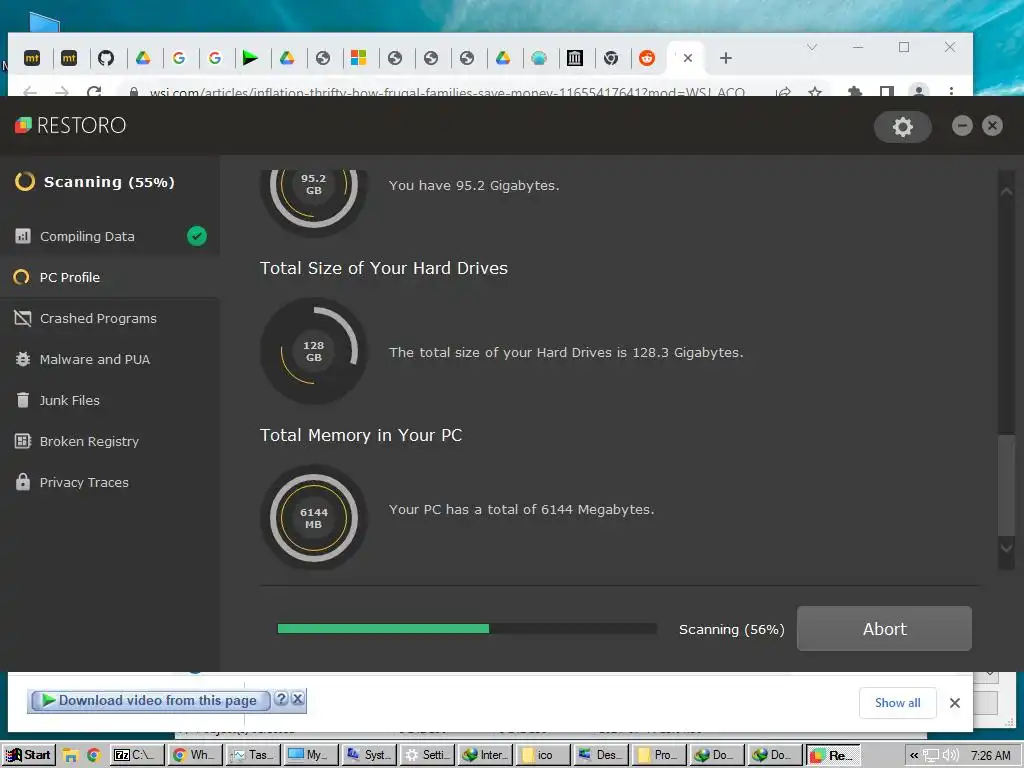Minimize the Restoro window
This screenshot has width=1024, height=768.
[x=962, y=125]
